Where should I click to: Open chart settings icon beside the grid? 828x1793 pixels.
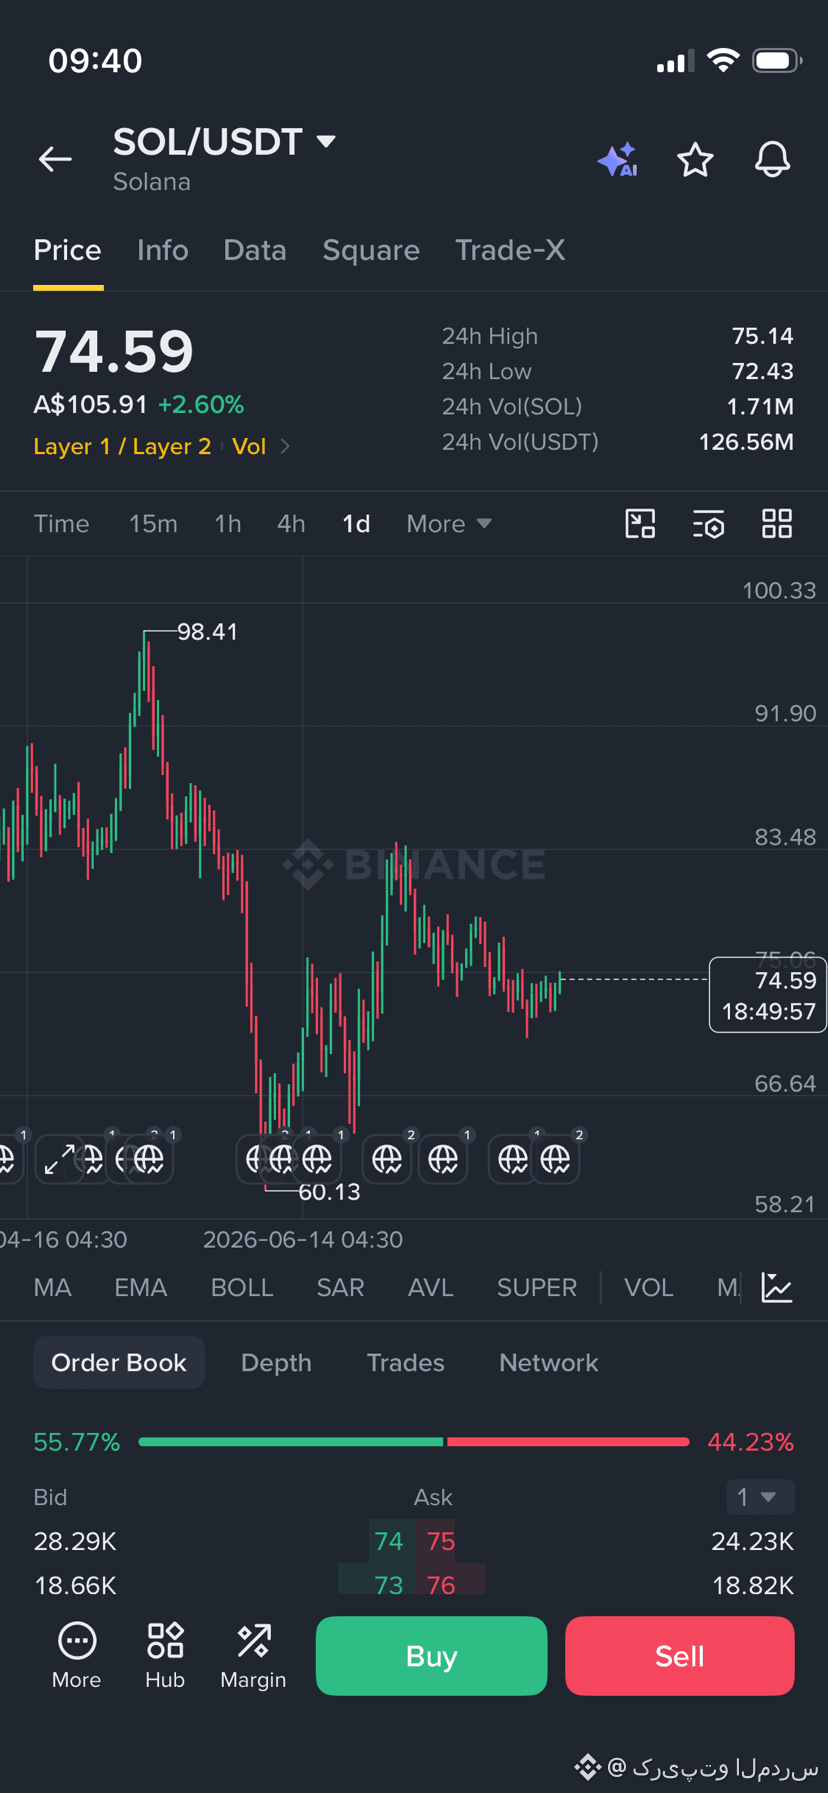708,523
